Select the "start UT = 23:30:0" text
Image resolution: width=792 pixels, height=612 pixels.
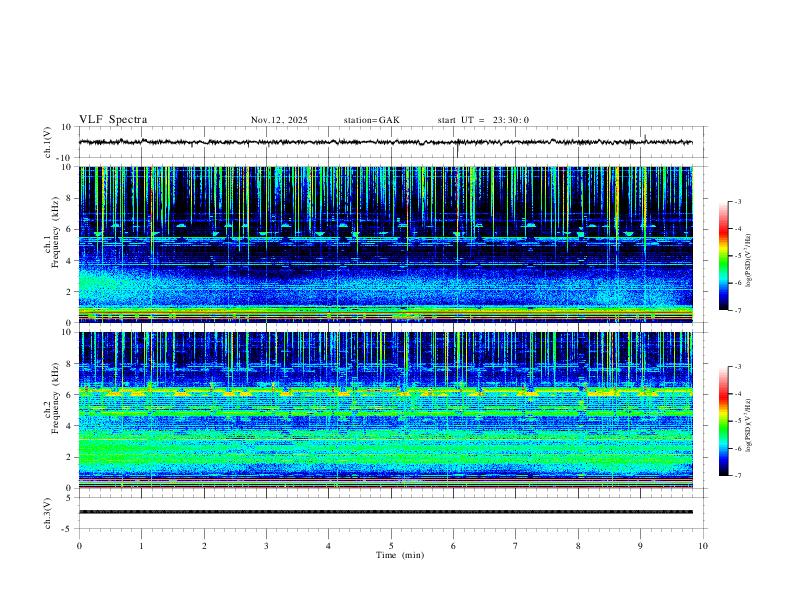tap(483, 120)
